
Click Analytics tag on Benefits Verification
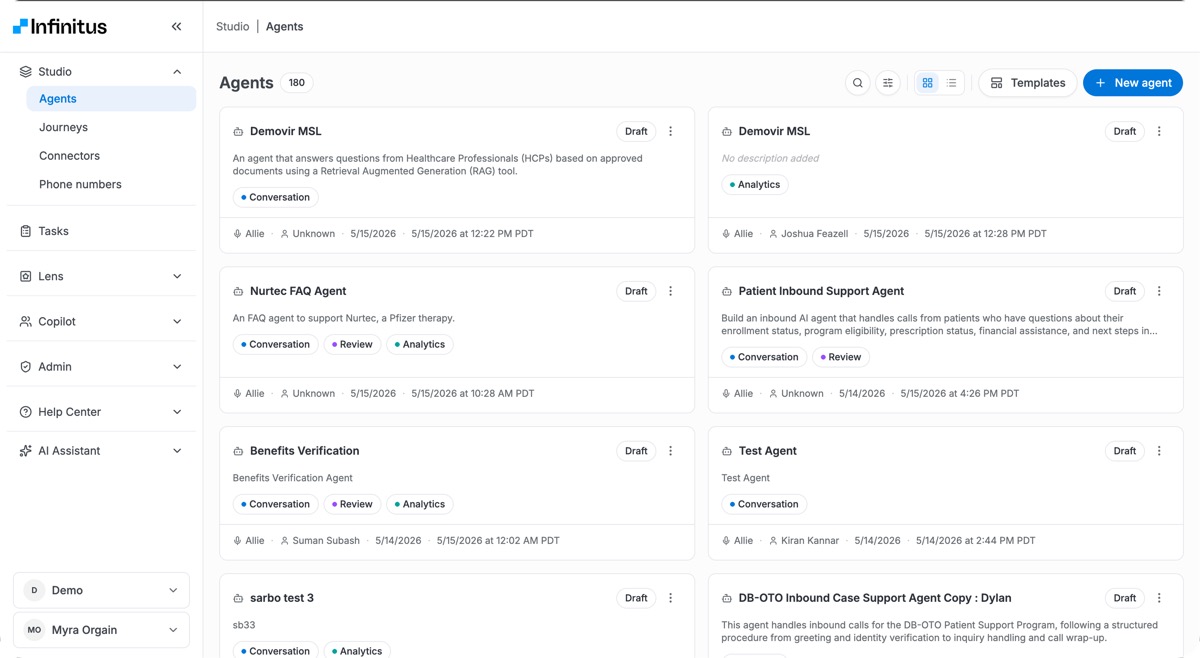(420, 504)
